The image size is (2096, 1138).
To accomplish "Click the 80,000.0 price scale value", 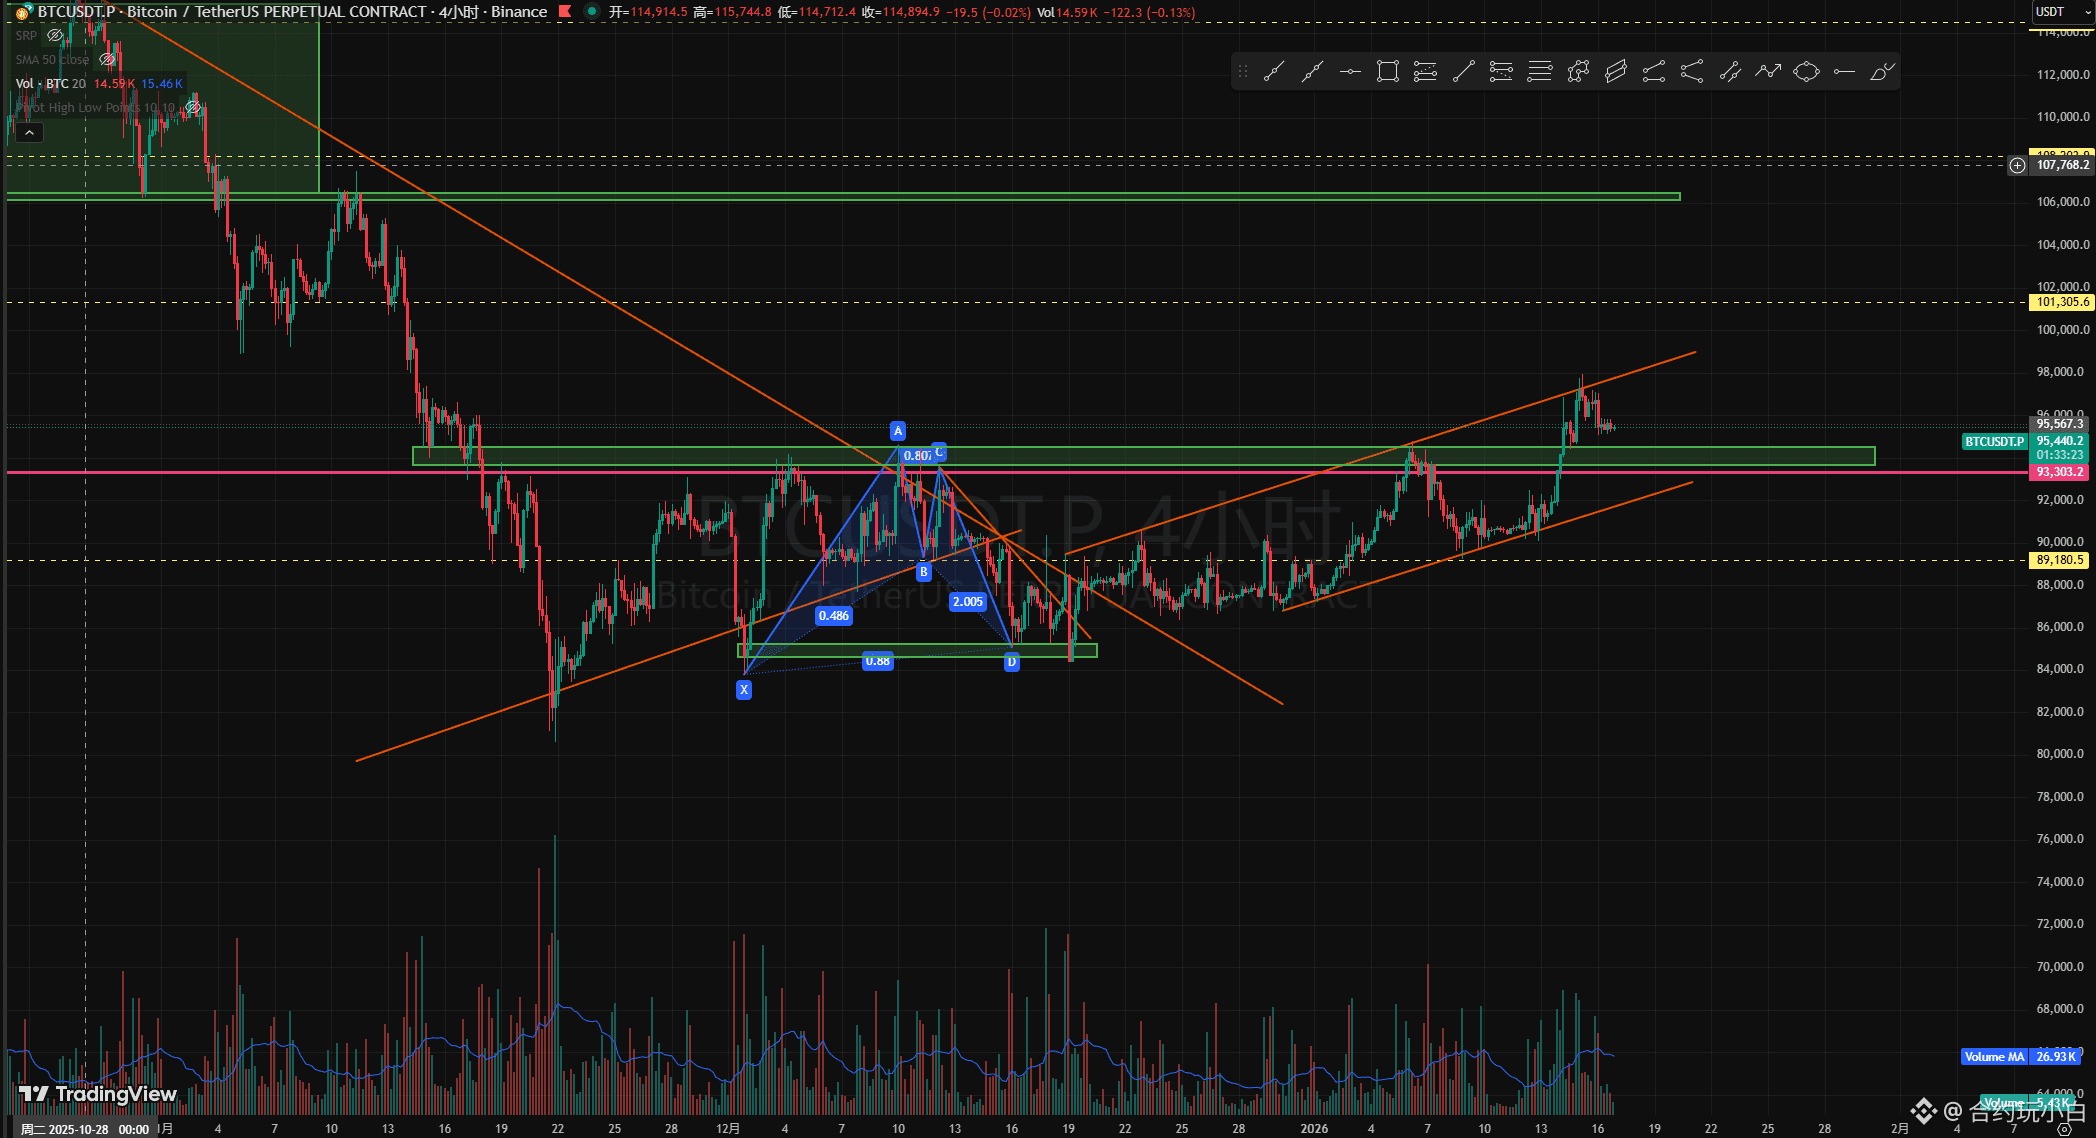I will tap(2060, 754).
